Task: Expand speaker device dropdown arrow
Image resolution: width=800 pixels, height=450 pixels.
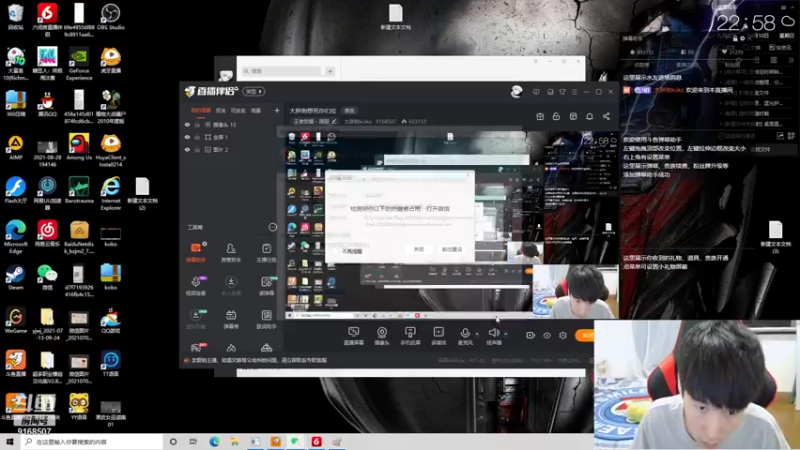Action: coord(506,334)
